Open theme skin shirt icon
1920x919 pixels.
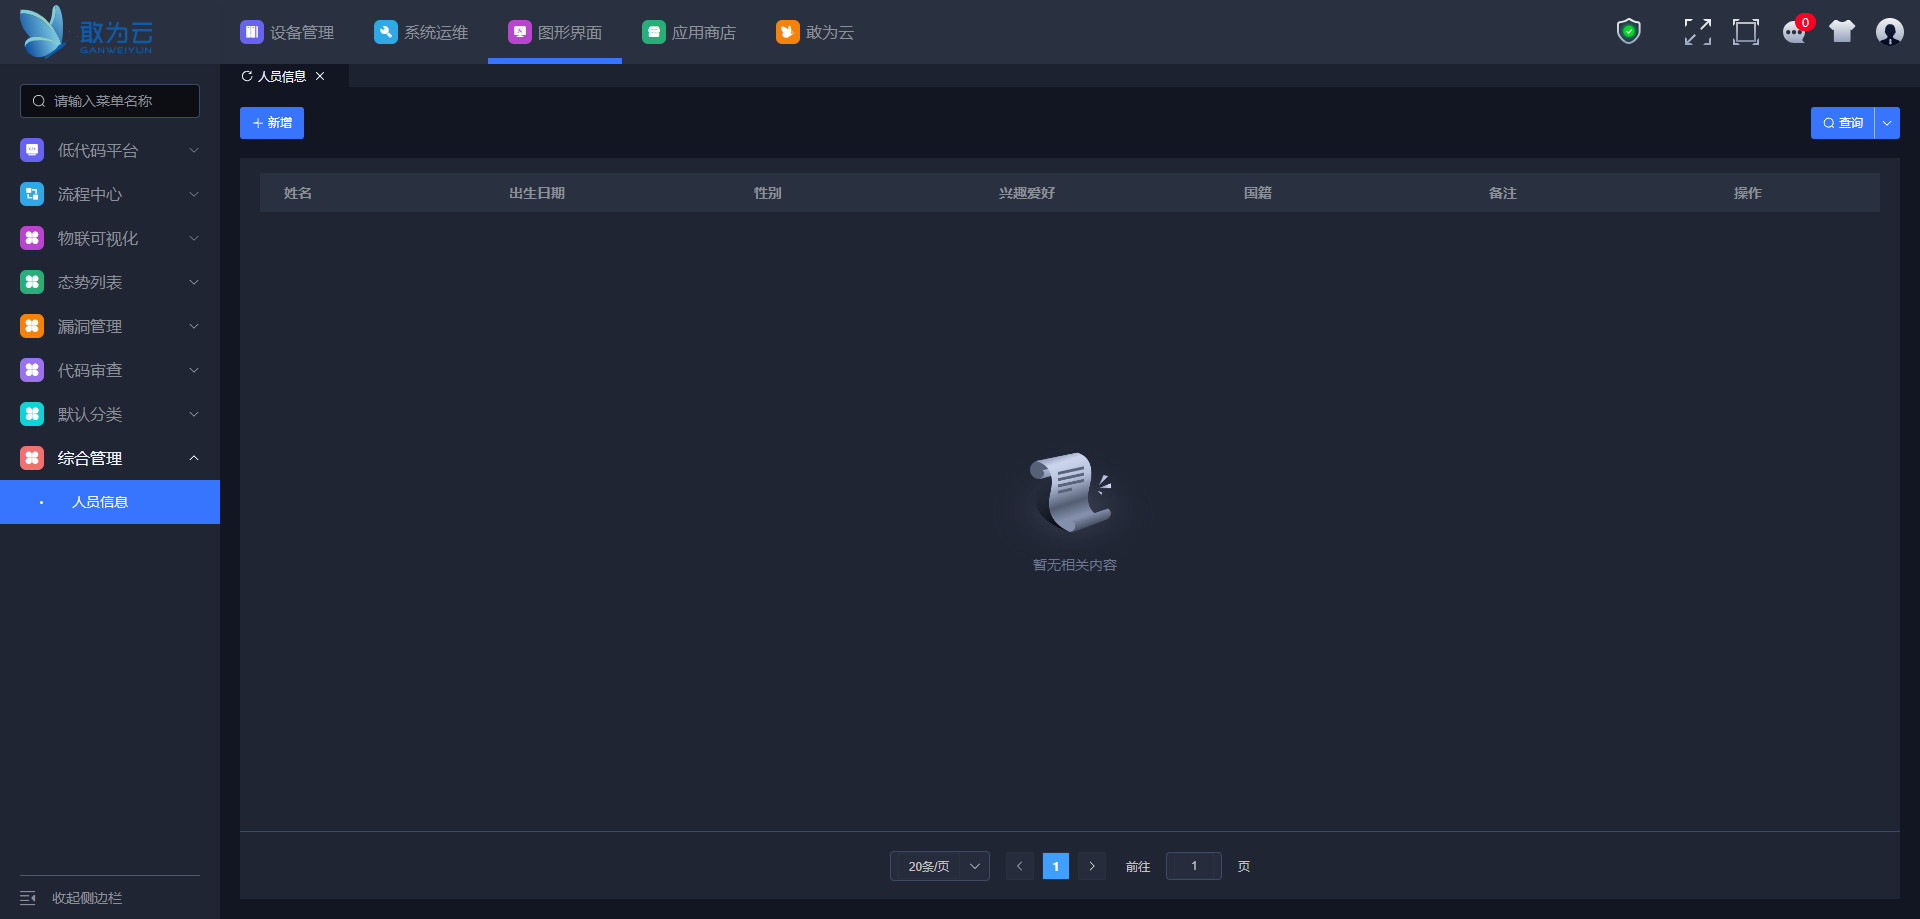click(x=1842, y=32)
